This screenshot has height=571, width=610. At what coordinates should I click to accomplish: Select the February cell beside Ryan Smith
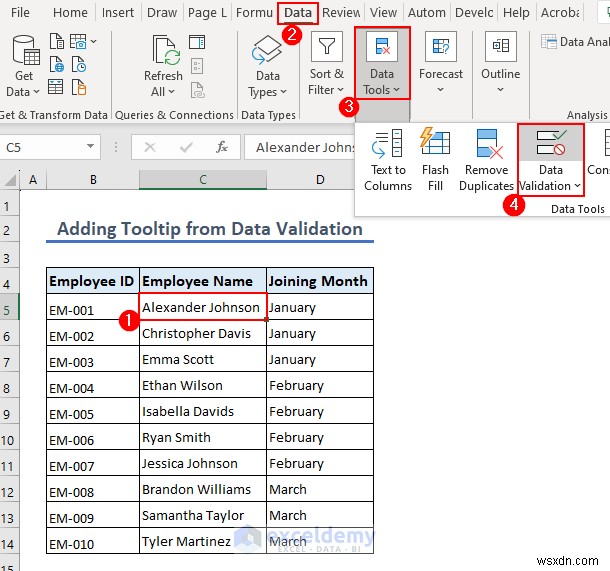click(x=320, y=437)
